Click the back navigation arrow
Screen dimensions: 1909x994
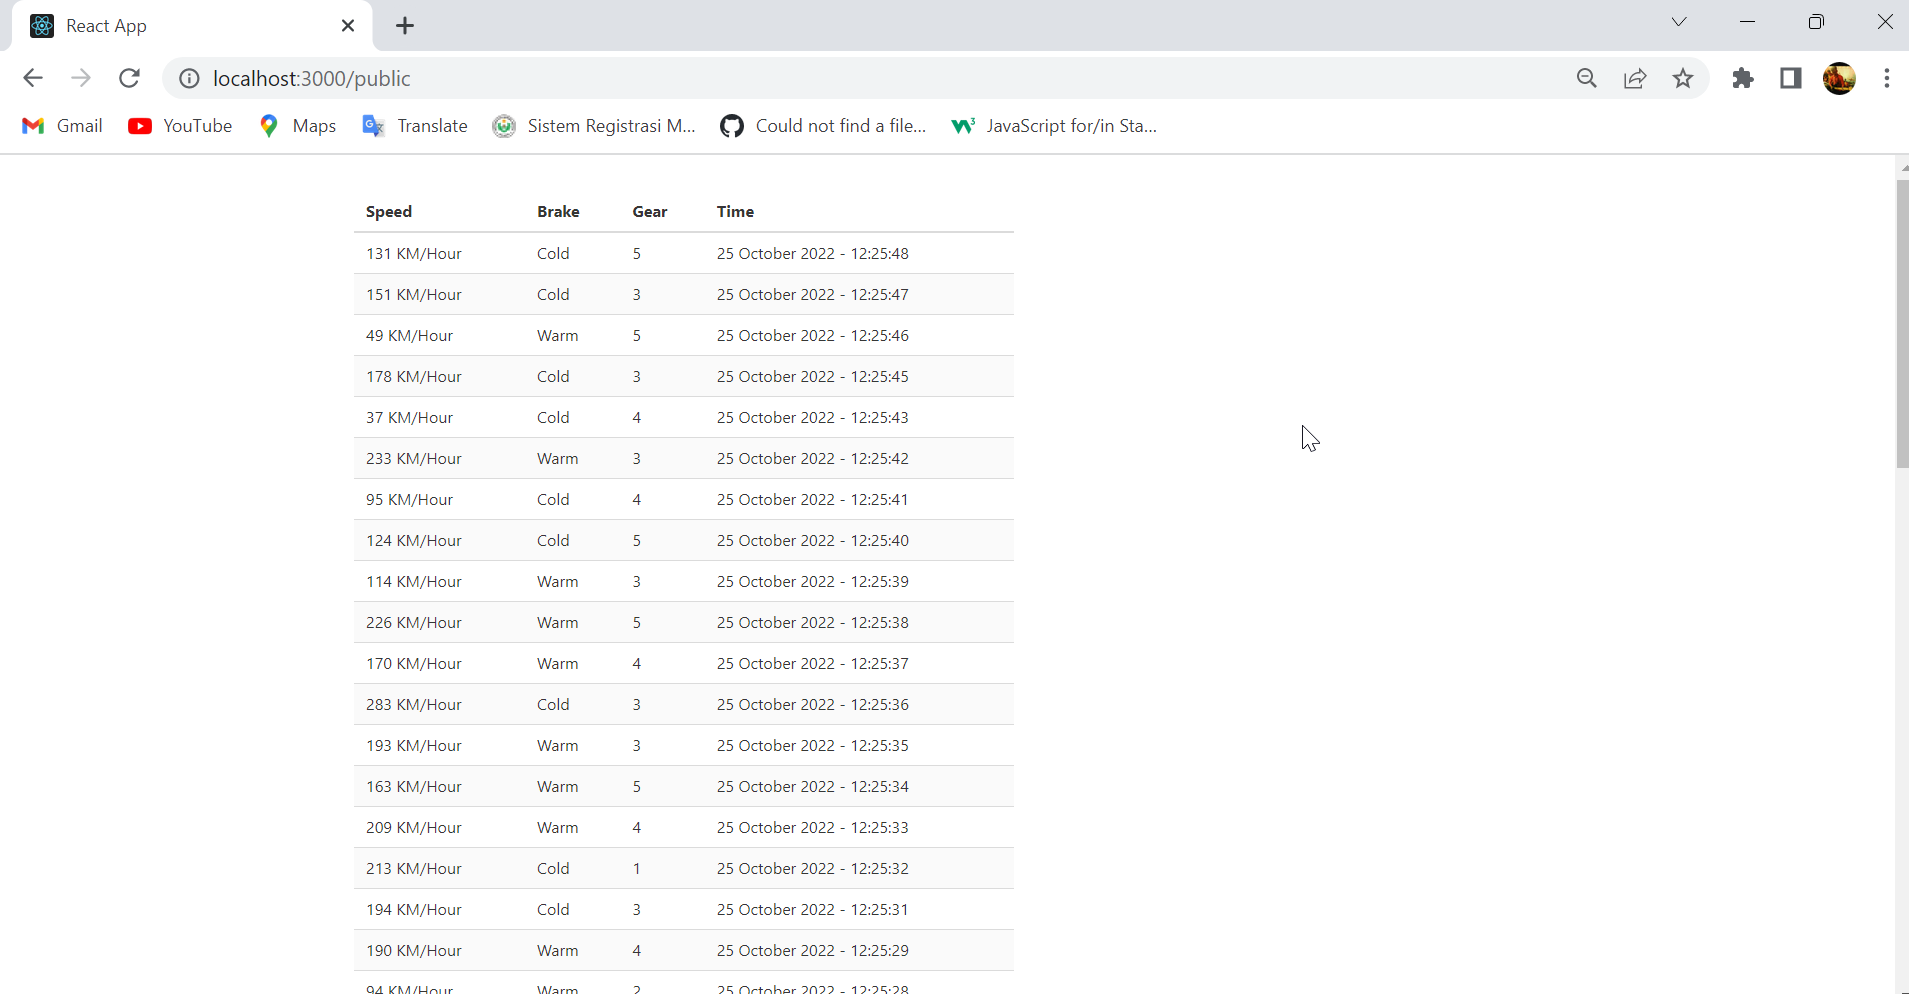(x=33, y=78)
